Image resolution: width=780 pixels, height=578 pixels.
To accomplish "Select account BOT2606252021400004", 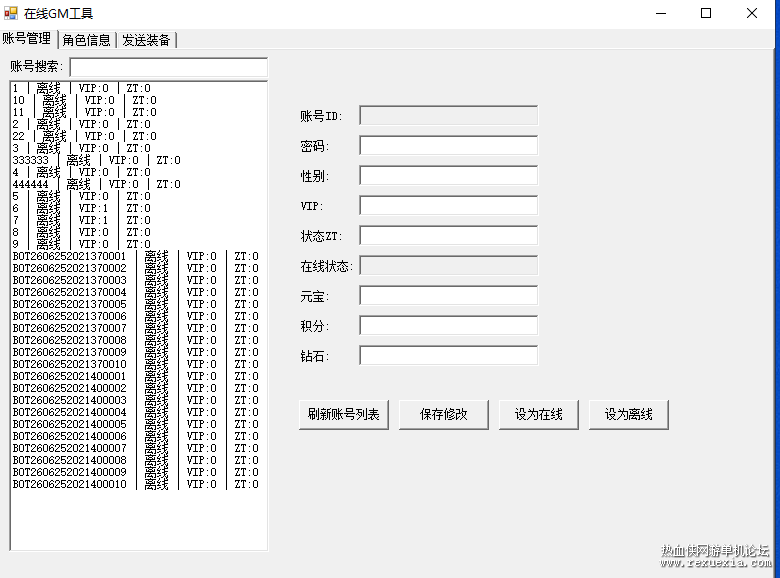I will (138, 412).
